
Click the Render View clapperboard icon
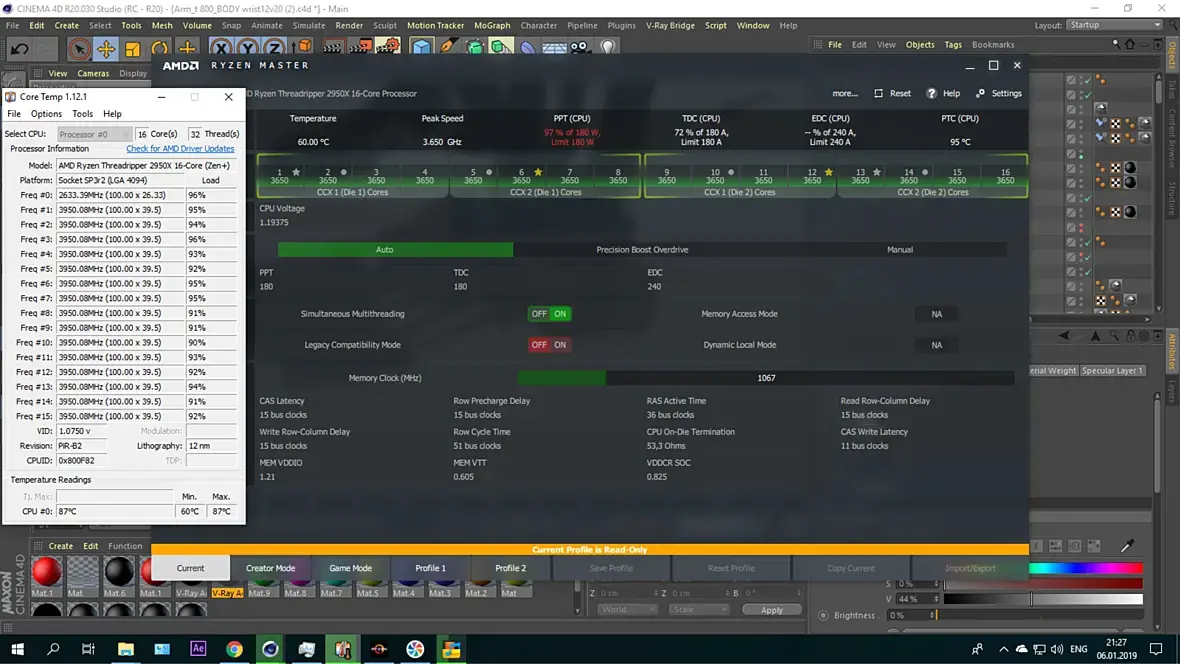[x=333, y=48]
